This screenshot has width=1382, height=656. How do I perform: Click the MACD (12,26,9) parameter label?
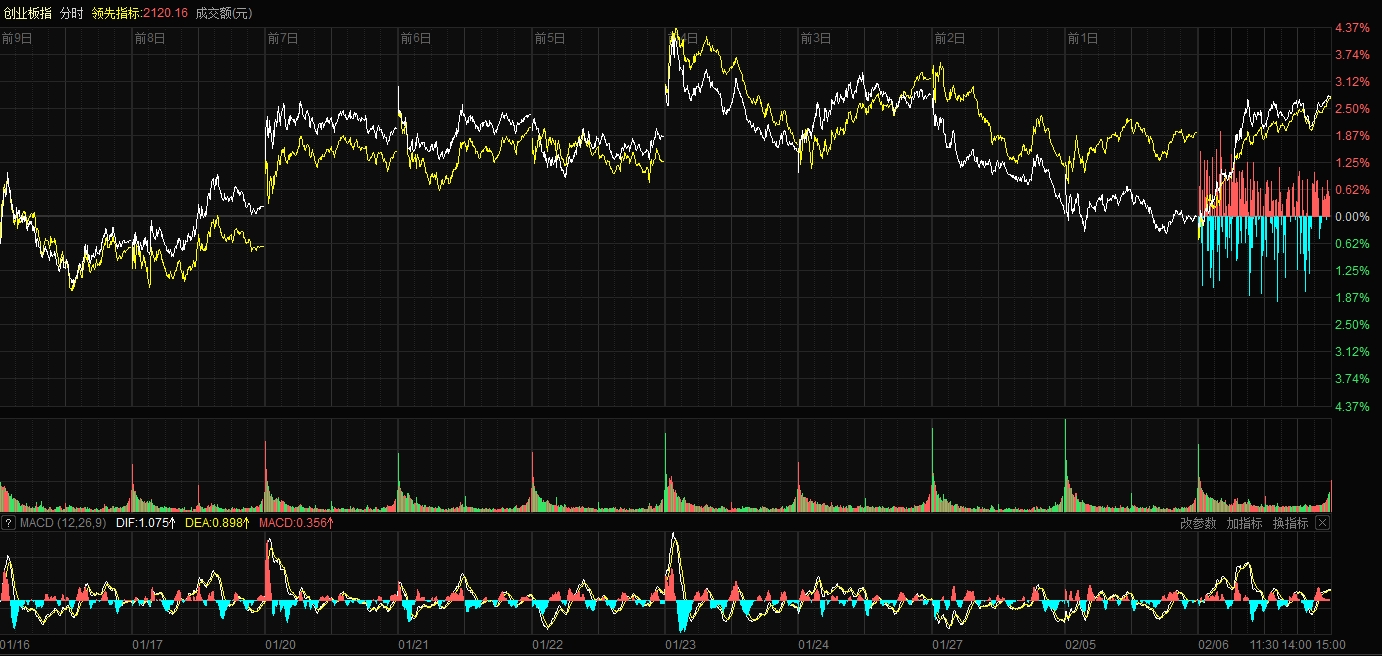click(63, 523)
